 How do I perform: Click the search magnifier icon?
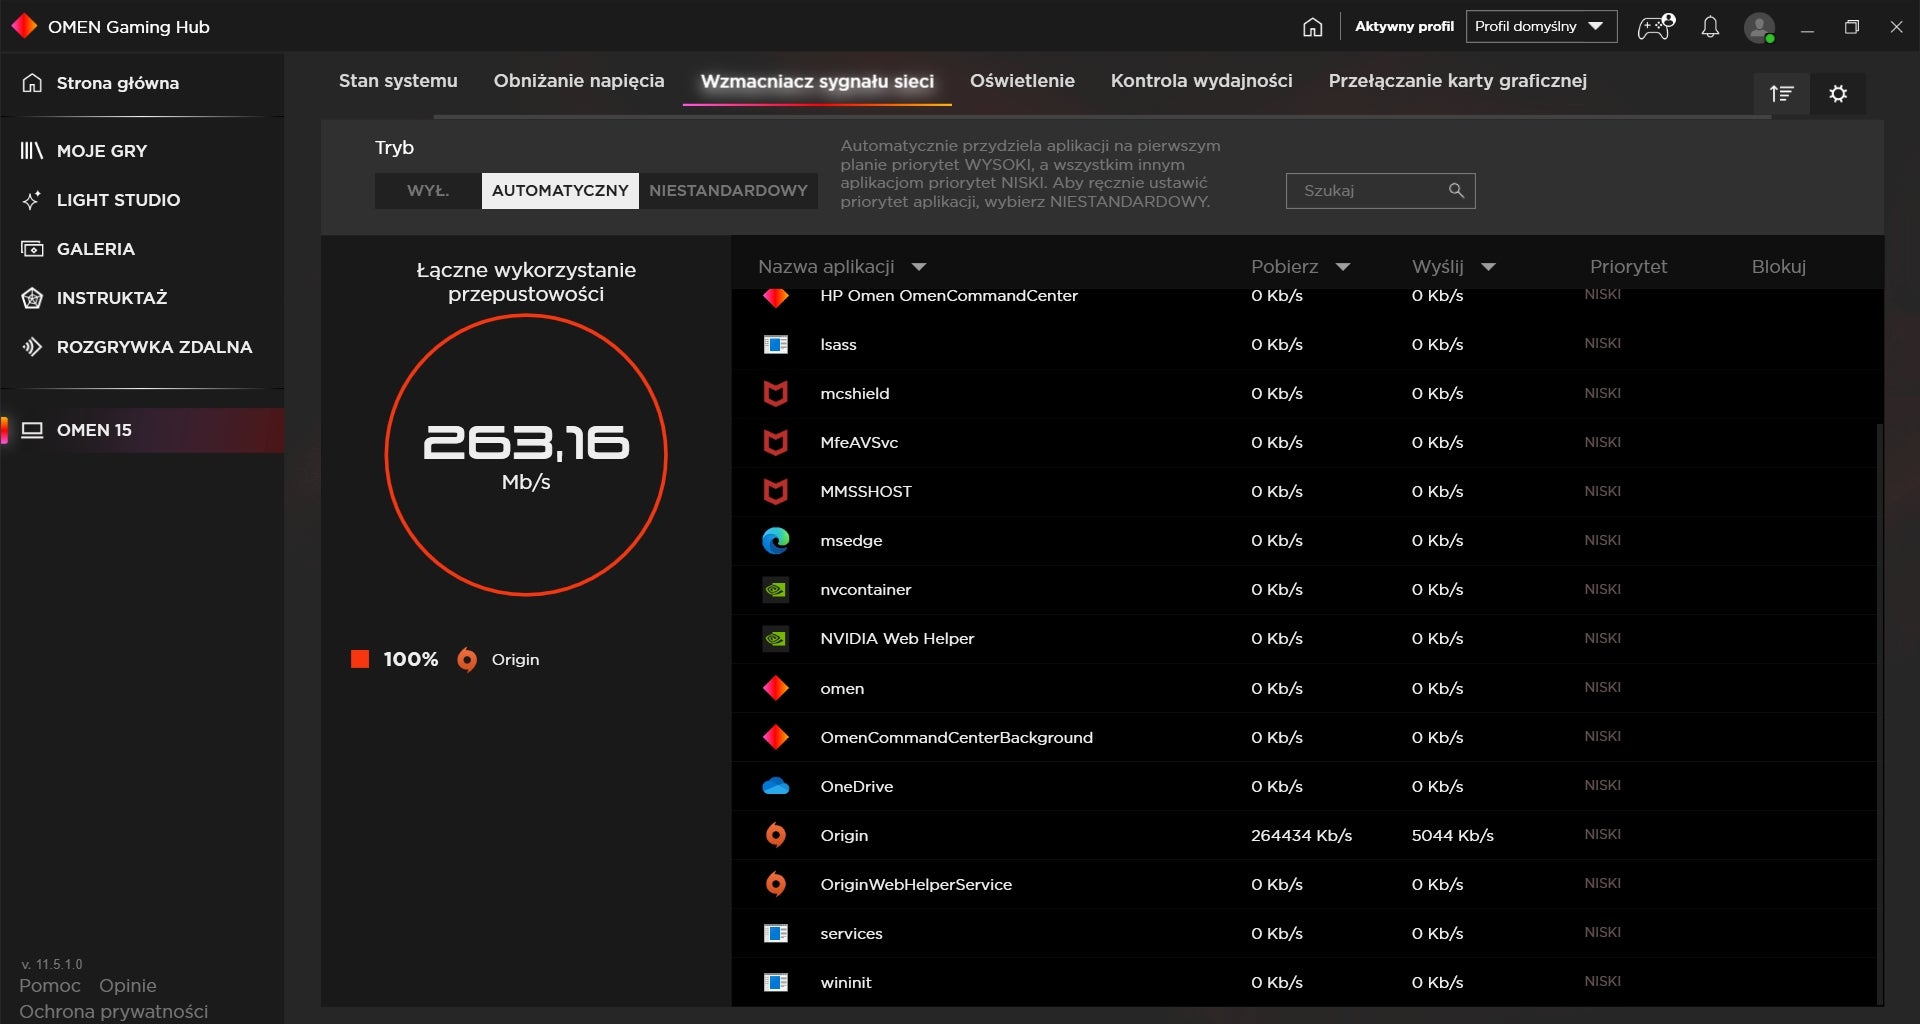(1456, 190)
